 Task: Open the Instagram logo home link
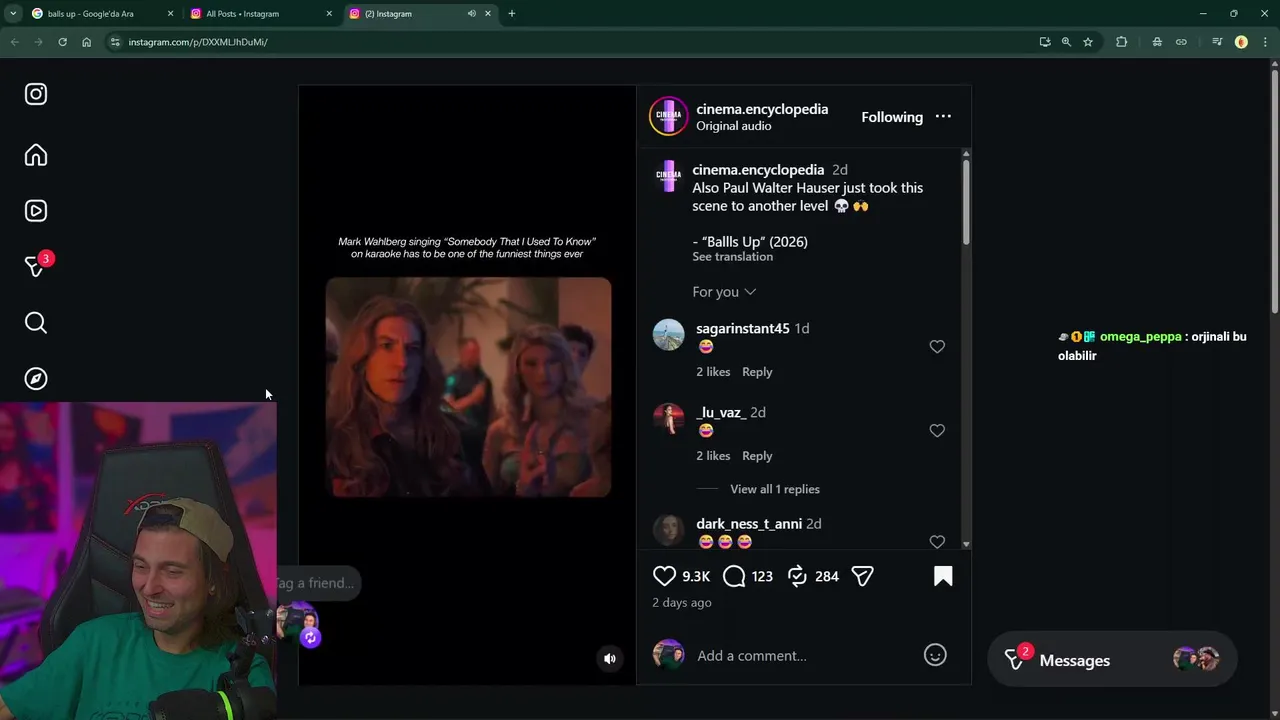click(36, 94)
